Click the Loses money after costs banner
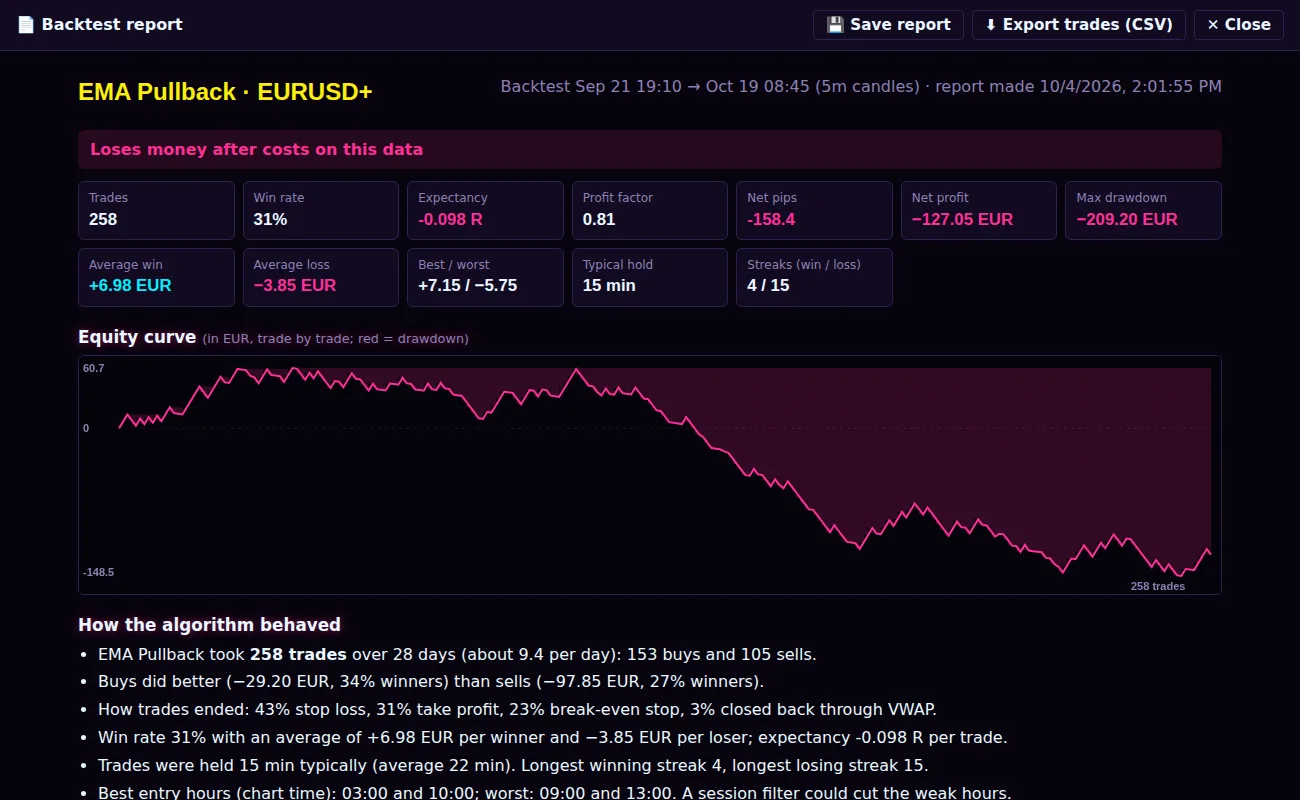 (x=650, y=149)
